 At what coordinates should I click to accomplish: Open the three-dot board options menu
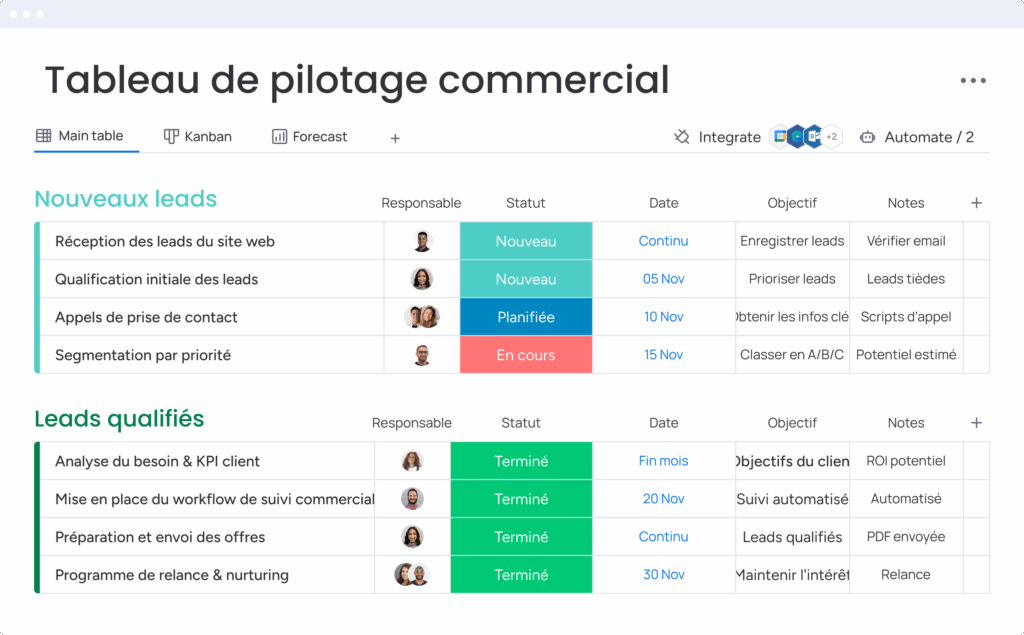[x=972, y=80]
